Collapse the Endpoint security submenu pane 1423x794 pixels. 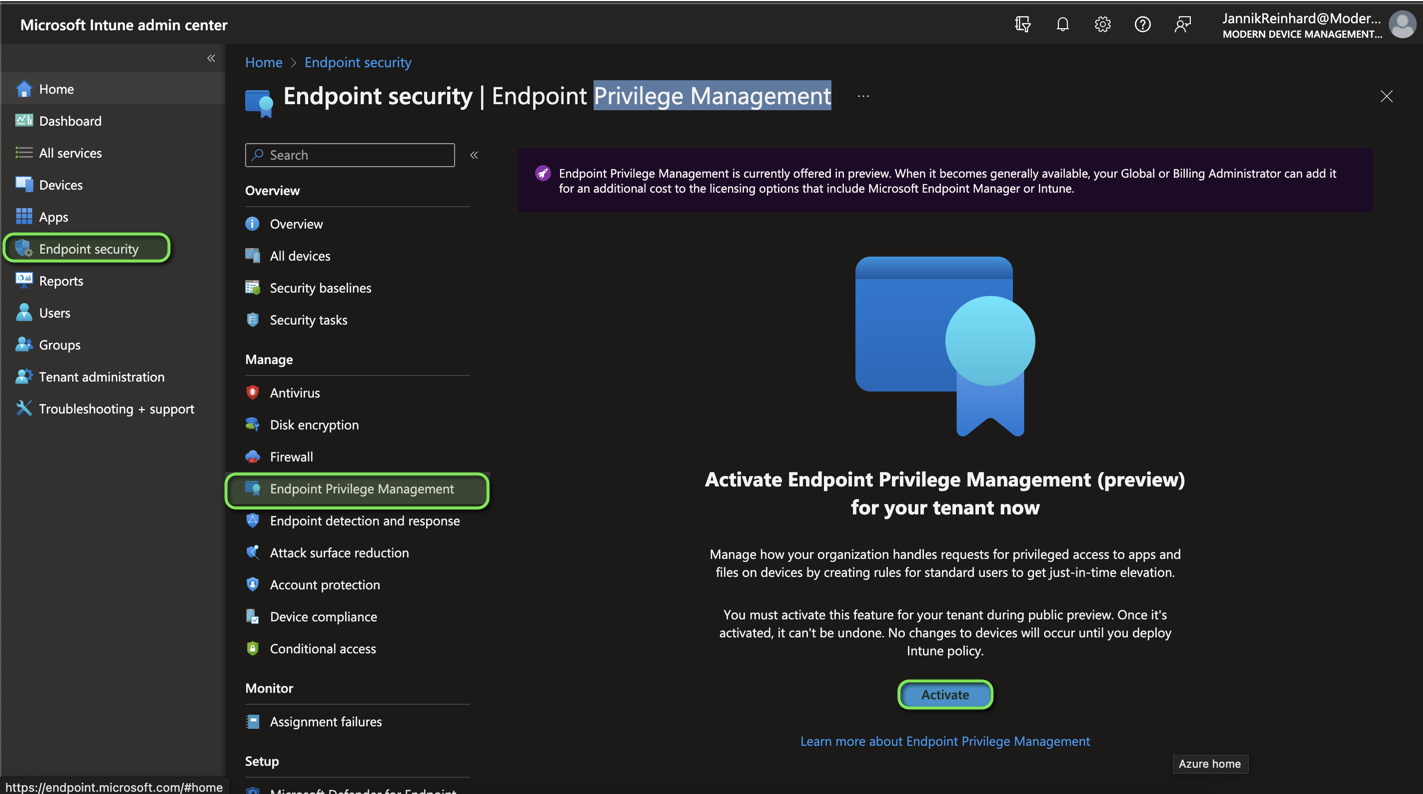point(474,155)
